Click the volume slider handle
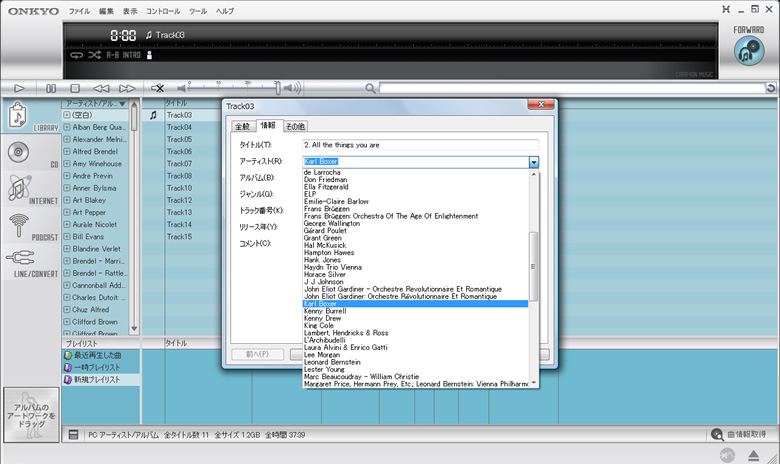Screen dimensions: 780x464 click(x=278, y=88)
